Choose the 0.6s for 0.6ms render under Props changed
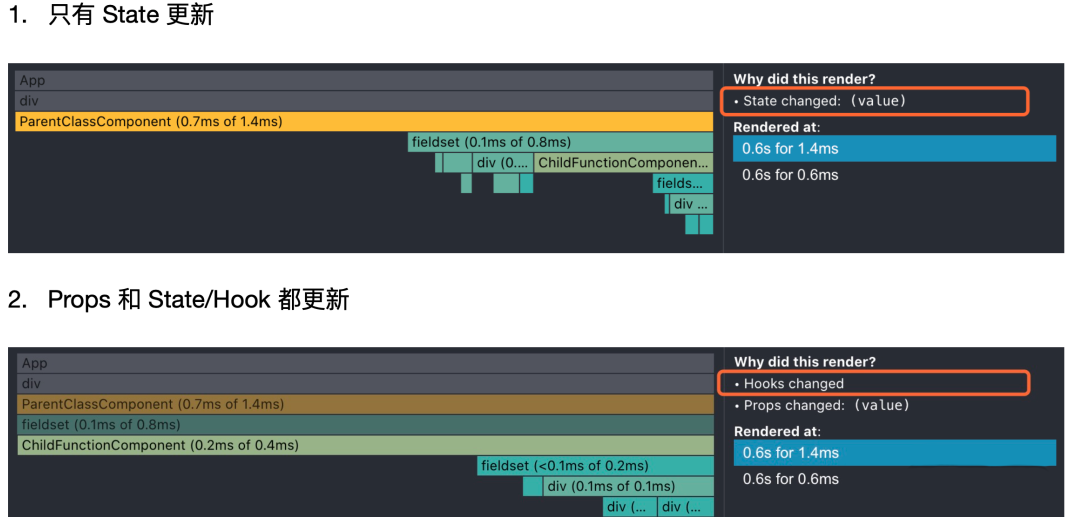Image resolution: width=1067 pixels, height=517 pixels. click(791, 479)
